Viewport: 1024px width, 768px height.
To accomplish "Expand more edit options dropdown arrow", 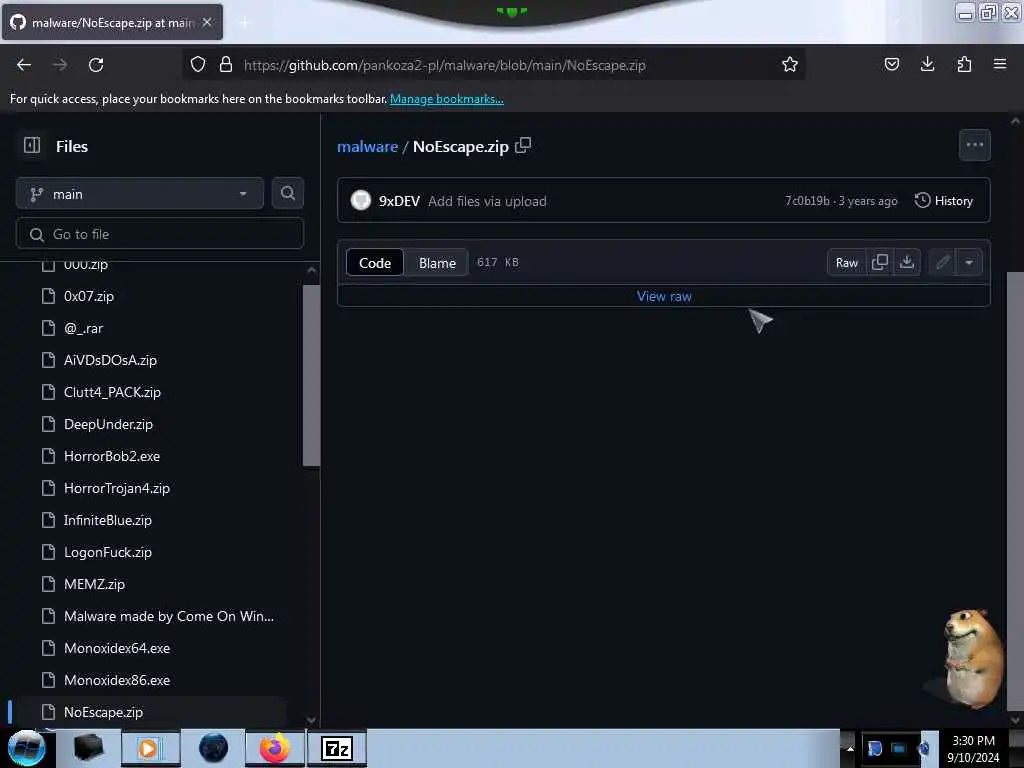I will tap(969, 263).
